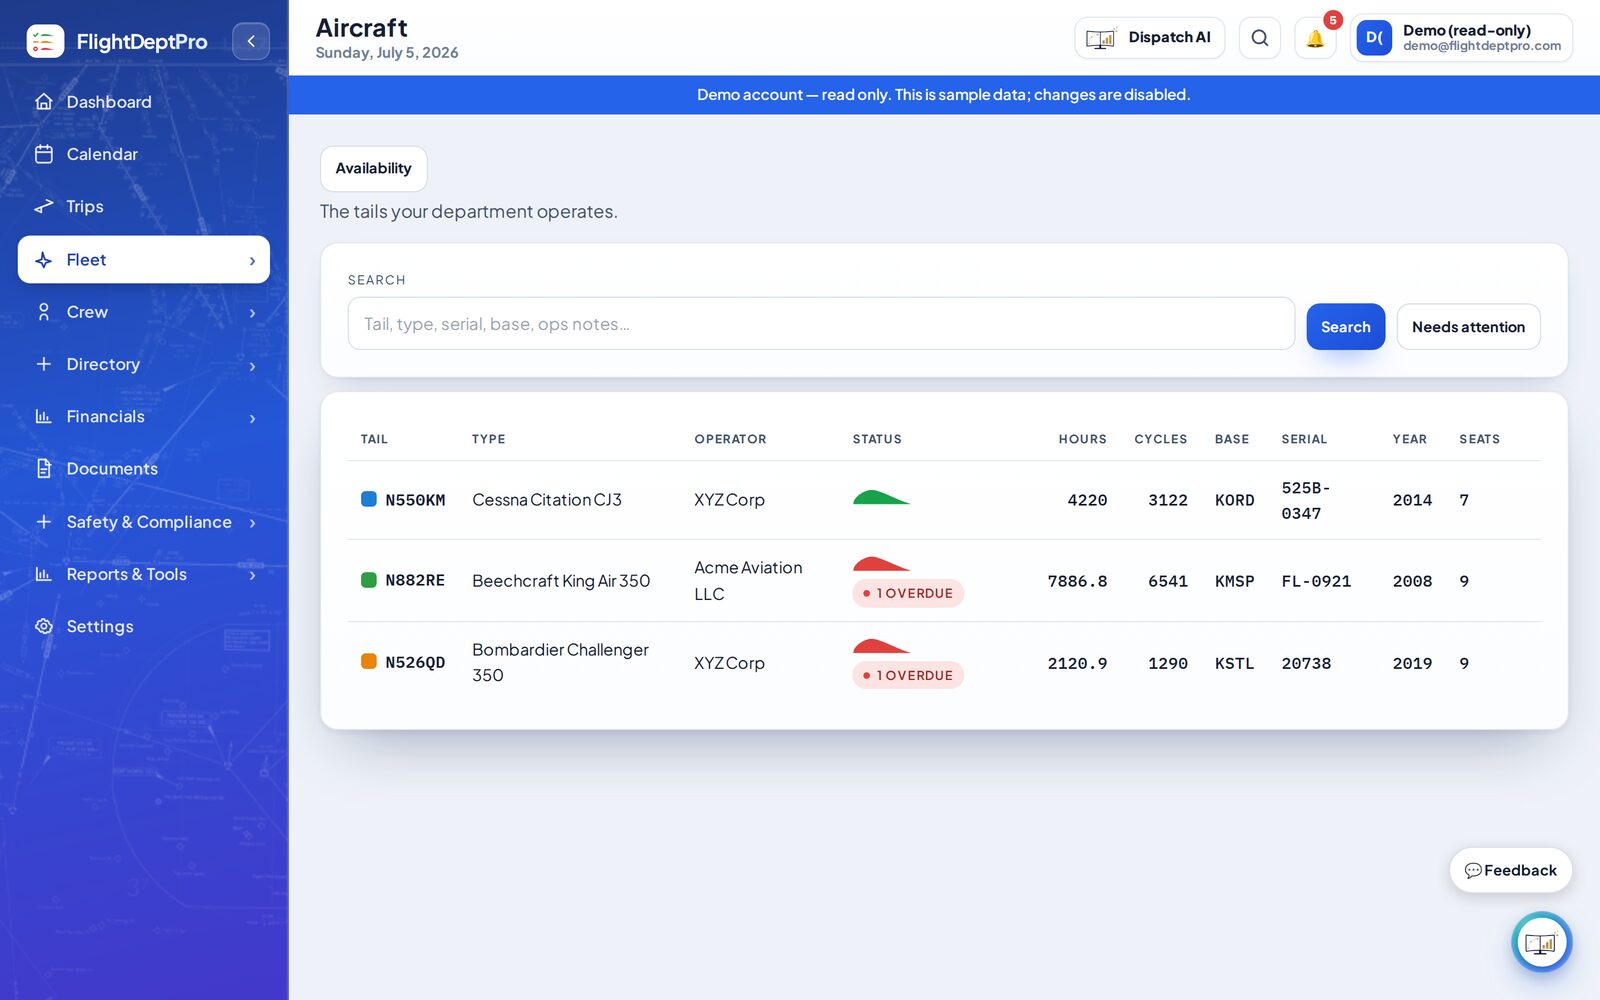Viewport: 1600px width, 1000px height.
Task: Filter by Needs attention
Action: pos(1468,327)
